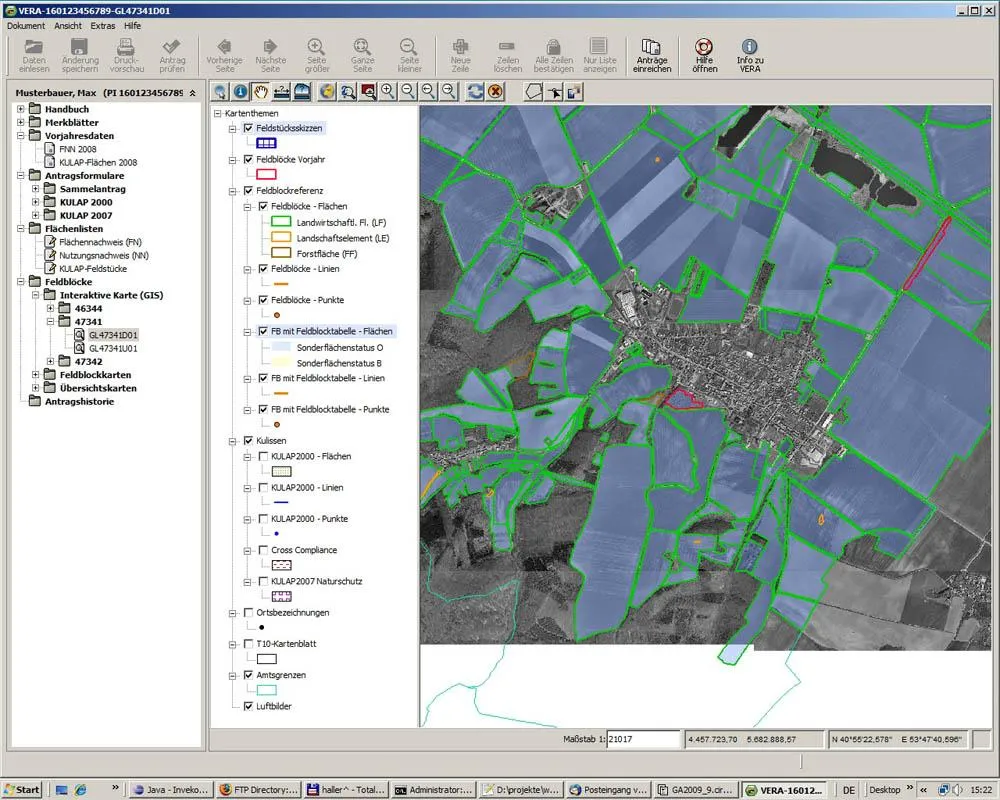Click the zoom out magnifier with minus
The height and width of the screenshot is (800, 1000).
[408, 92]
